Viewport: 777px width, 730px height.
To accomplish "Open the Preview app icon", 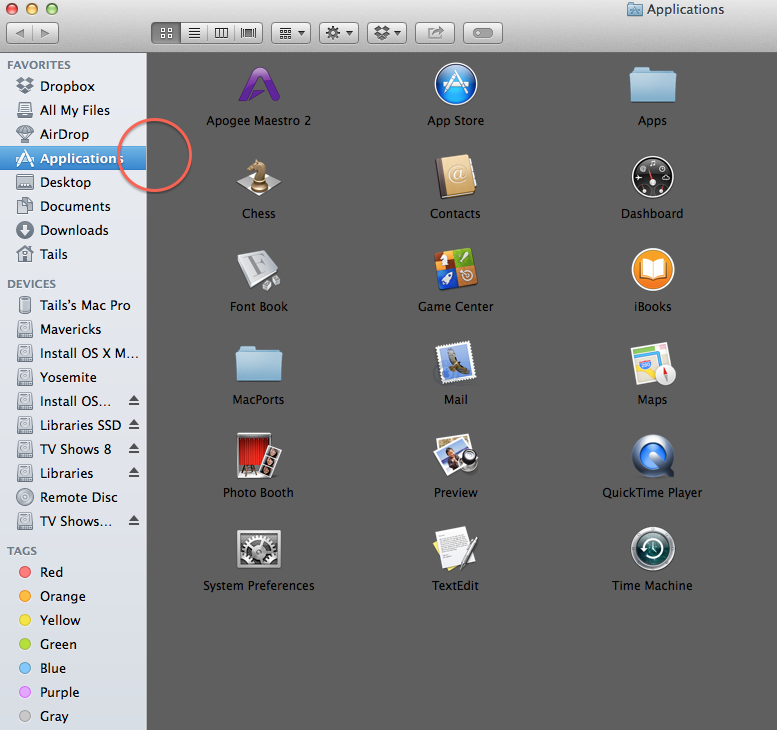I will 455,455.
